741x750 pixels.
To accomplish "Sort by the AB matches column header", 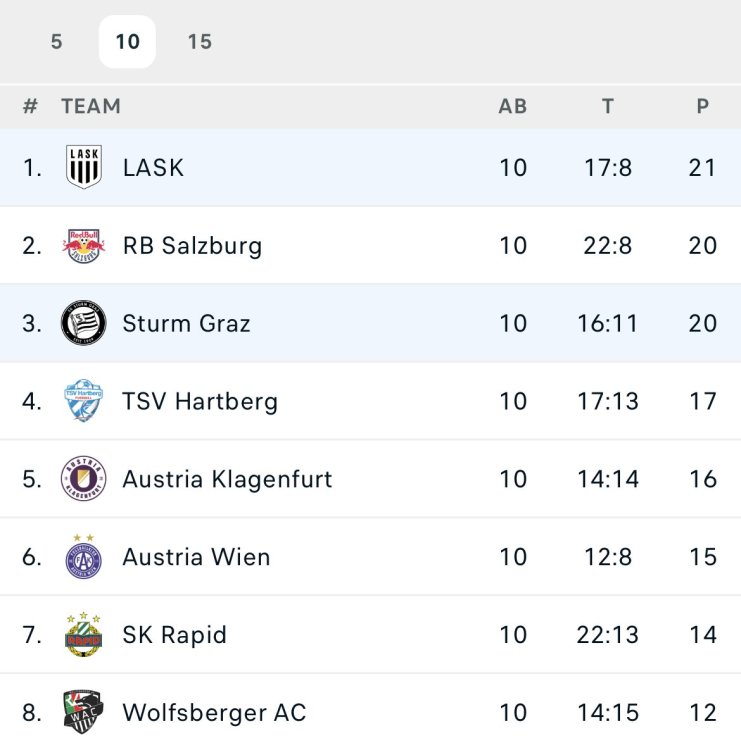I will click(513, 106).
